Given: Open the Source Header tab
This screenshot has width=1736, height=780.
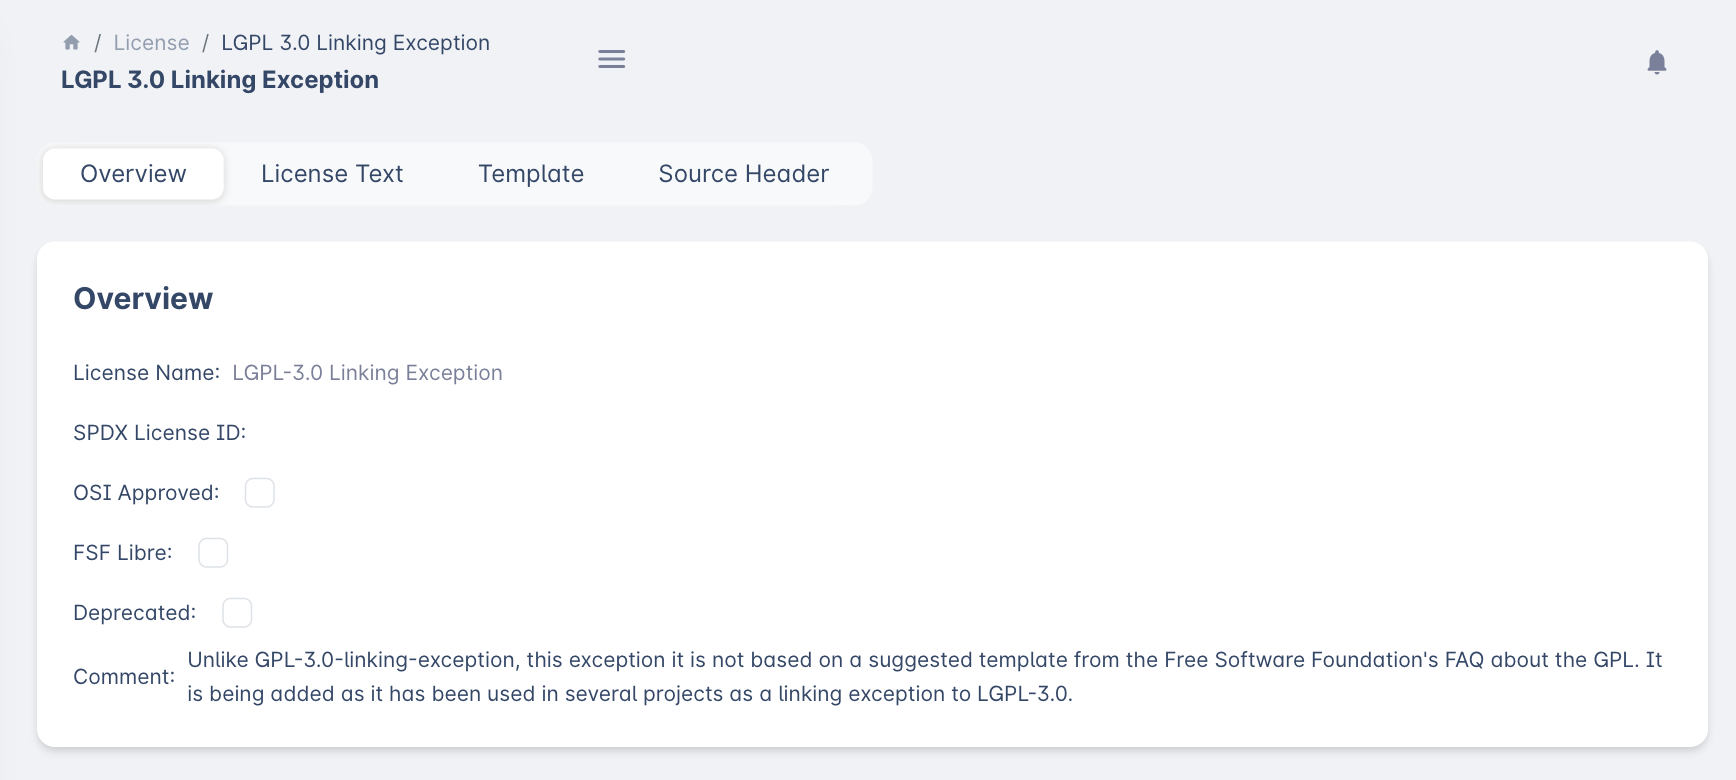Looking at the screenshot, I should (x=743, y=174).
